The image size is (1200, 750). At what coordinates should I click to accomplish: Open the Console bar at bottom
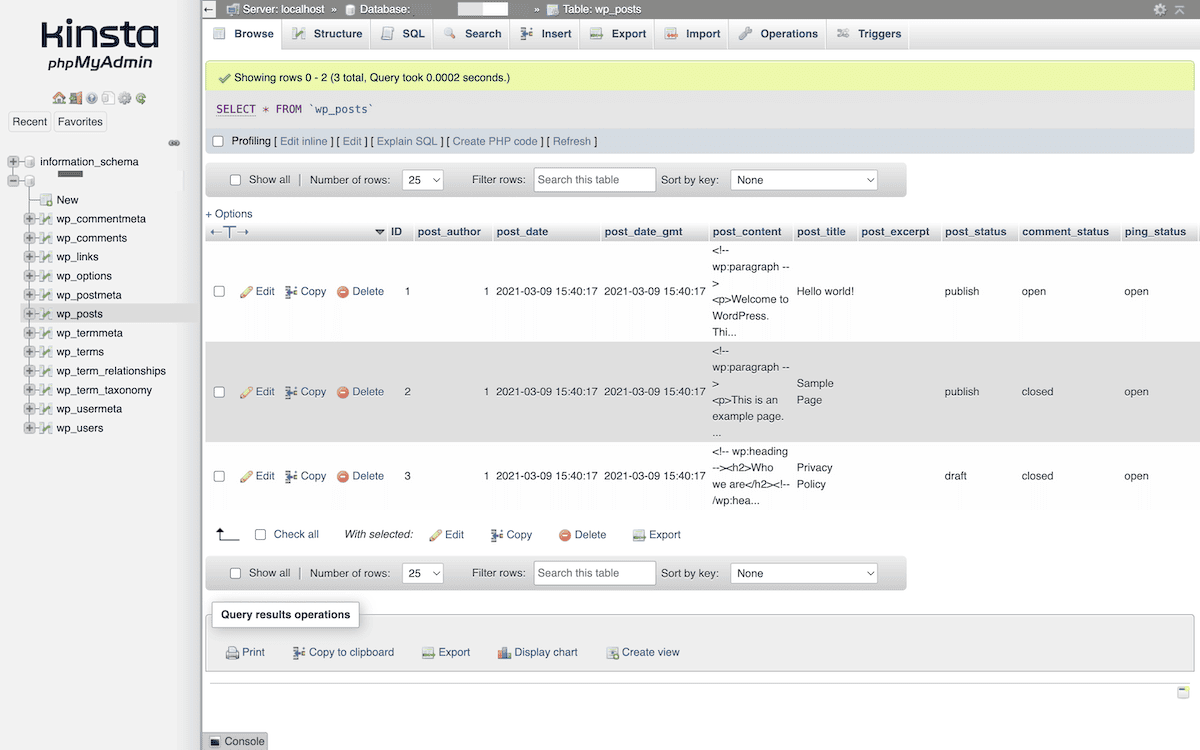click(236, 741)
